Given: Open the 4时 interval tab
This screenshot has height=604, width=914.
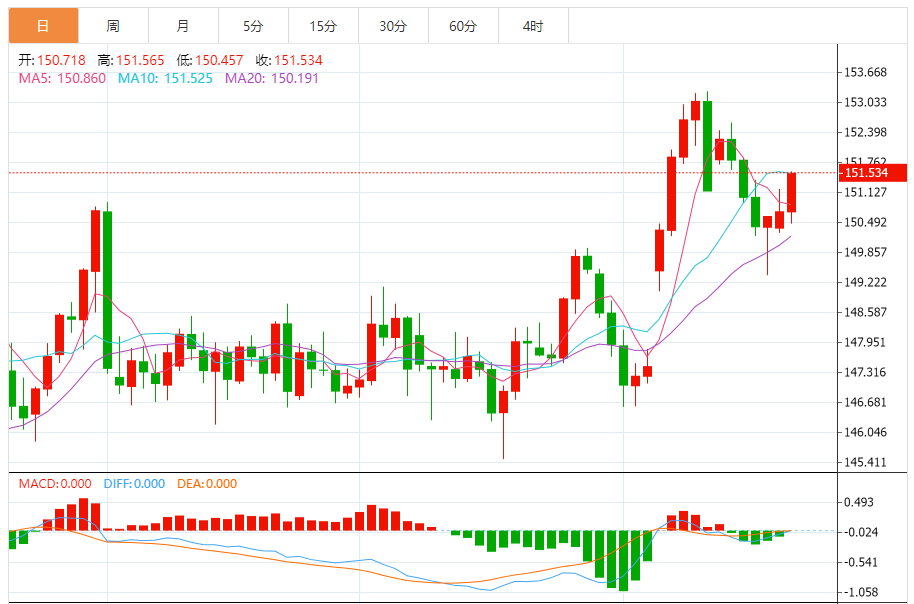Looking at the screenshot, I should coord(533,26).
